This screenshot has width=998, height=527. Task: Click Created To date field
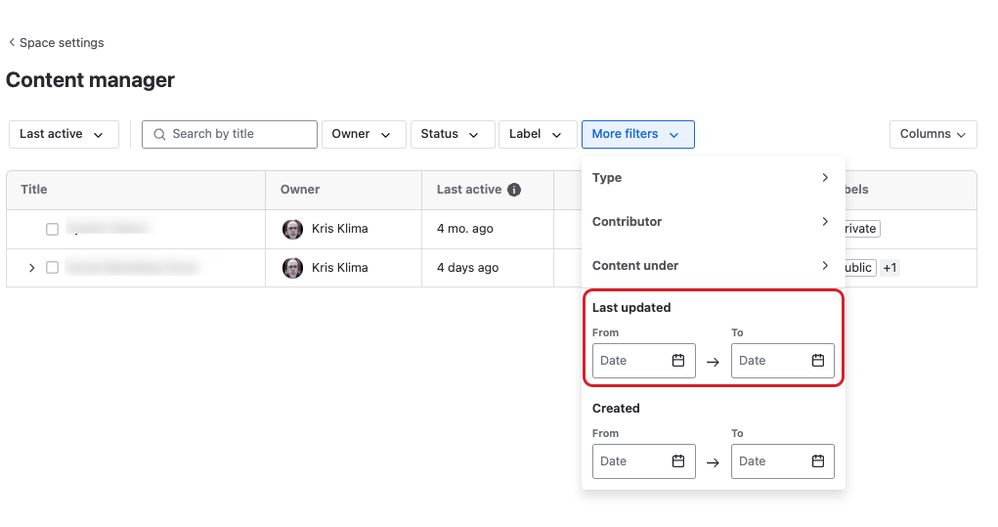782,461
